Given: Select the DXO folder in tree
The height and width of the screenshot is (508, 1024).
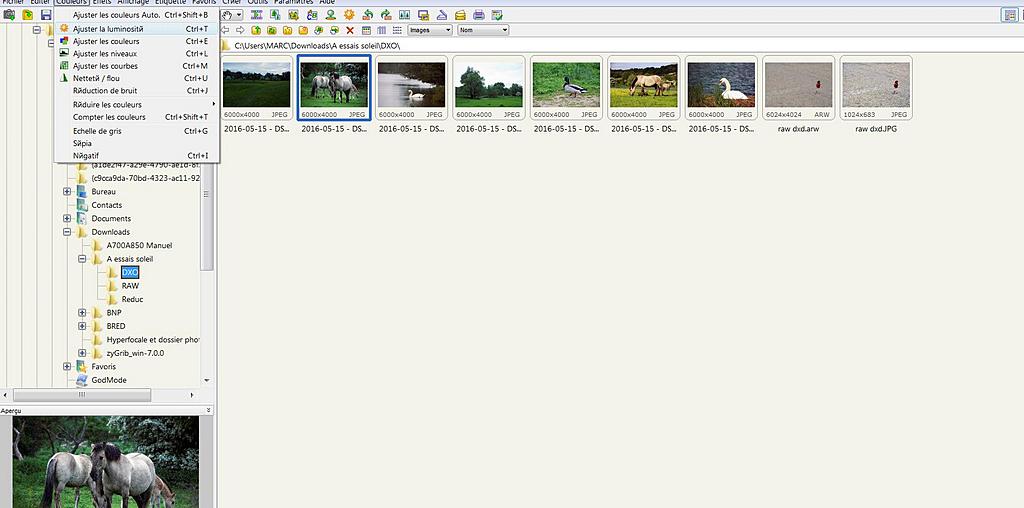Looking at the screenshot, I should click(x=130, y=272).
